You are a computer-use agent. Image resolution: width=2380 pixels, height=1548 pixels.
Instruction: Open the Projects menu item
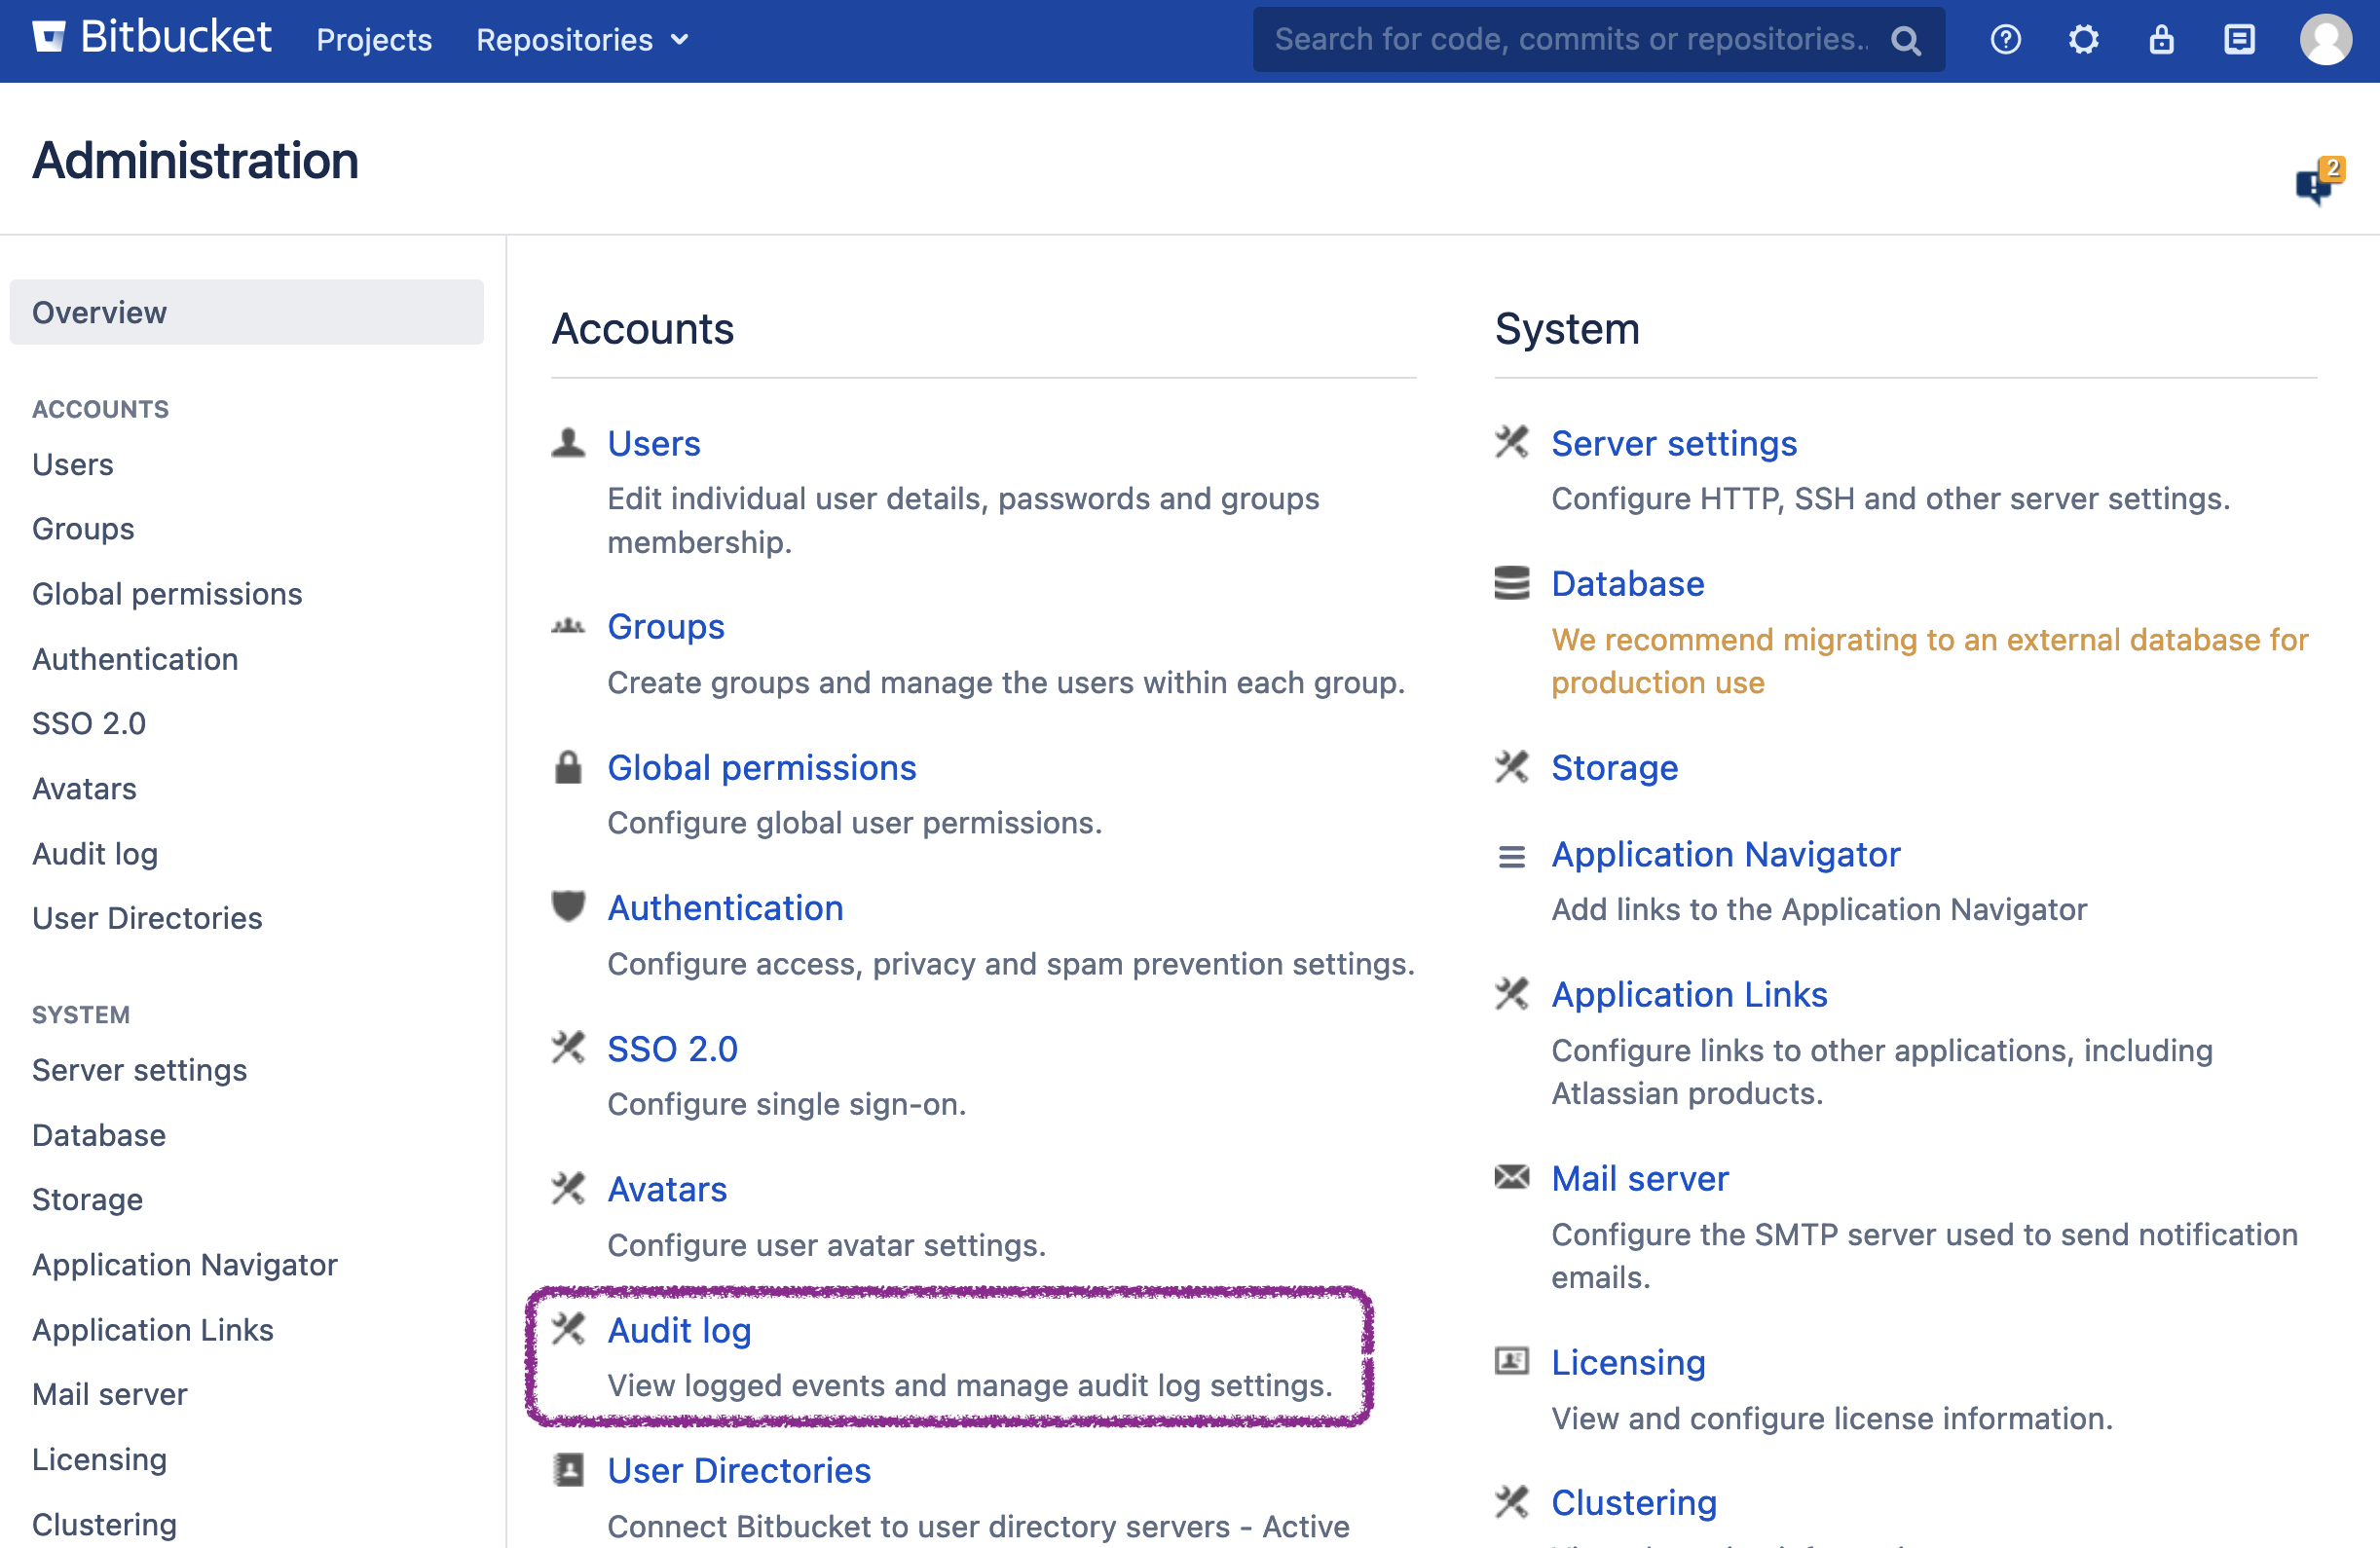point(374,40)
